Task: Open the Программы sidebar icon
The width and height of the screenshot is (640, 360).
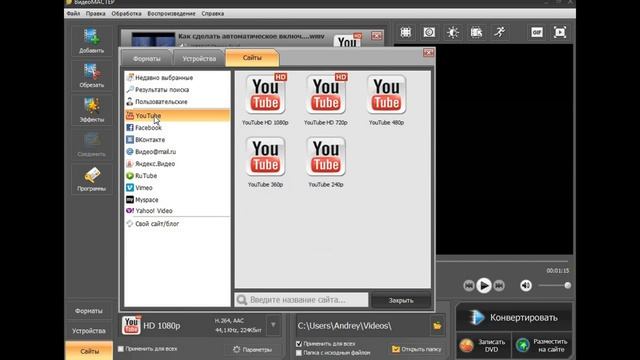Action: (x=91, y=179)
